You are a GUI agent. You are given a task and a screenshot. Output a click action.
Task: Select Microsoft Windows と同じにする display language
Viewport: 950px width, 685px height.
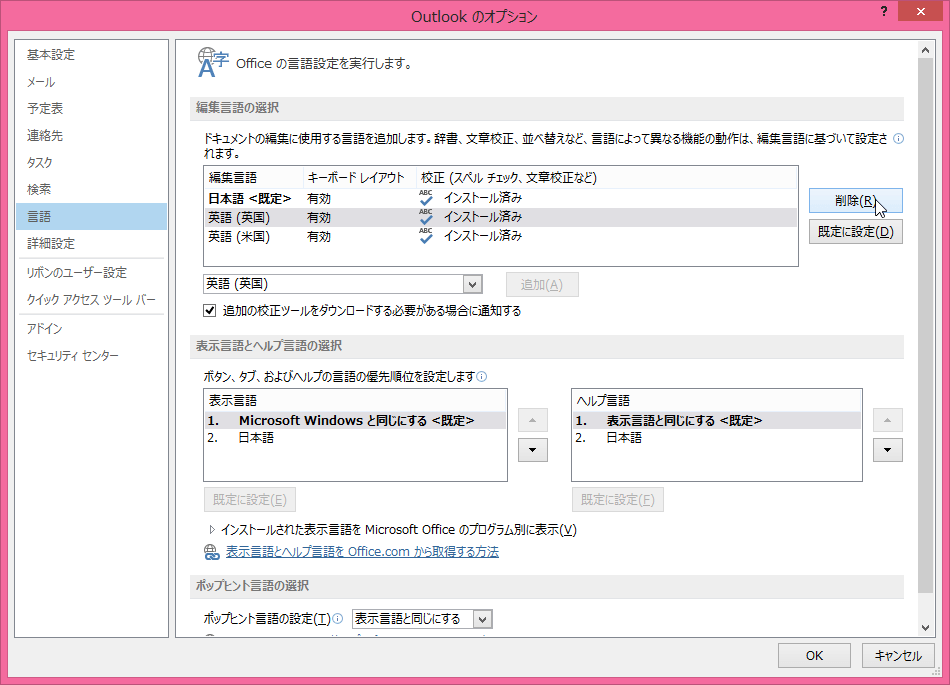click(x=356, y=420)
